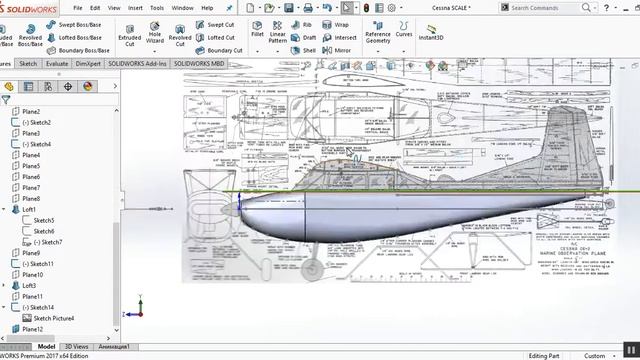Expand the Reference Geometry dropdown arrow
Image resolution: width=640 pixels, height=360 pixels.
pos(378,51)
